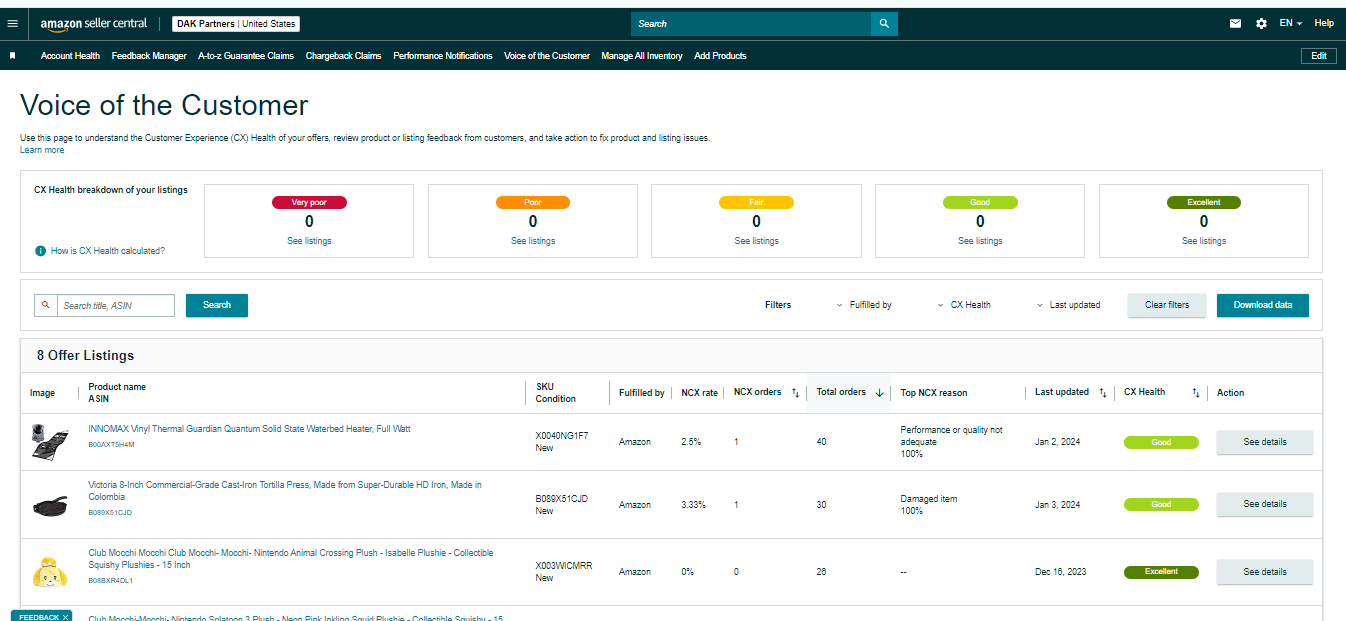Open Victoria tortilla press product thumbnail
Viewport: 1346px width, 621px height.
pyautogui.click(x=49, y=505)
